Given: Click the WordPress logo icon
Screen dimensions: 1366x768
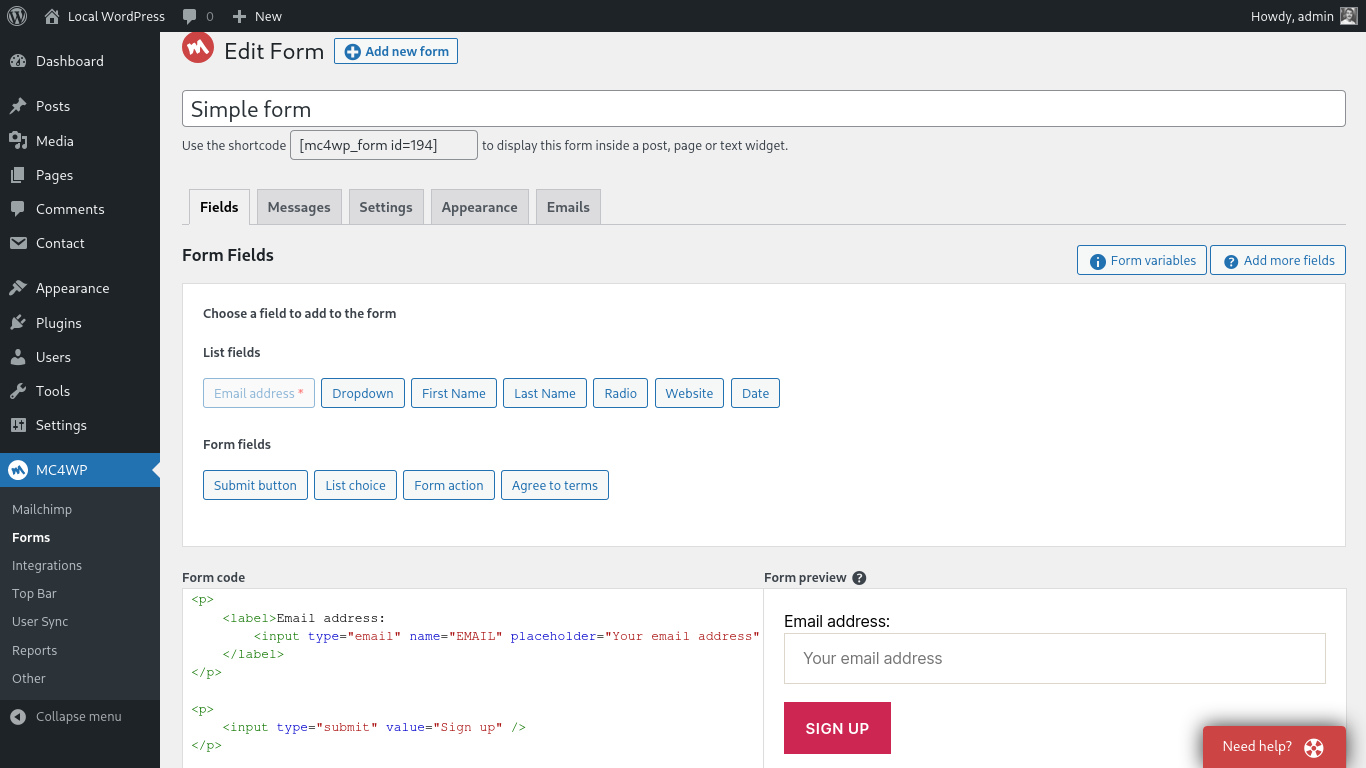Looking at the screenshot, I should tap(17, 16).
